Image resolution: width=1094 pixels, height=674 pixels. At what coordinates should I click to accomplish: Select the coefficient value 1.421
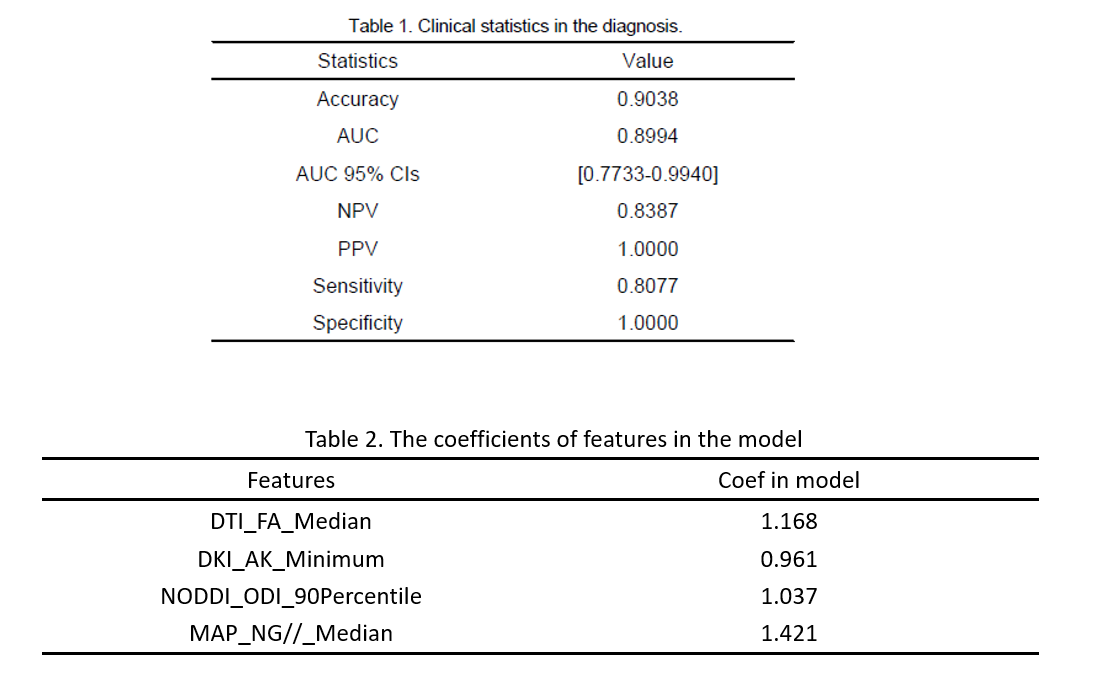pos(788,633)
